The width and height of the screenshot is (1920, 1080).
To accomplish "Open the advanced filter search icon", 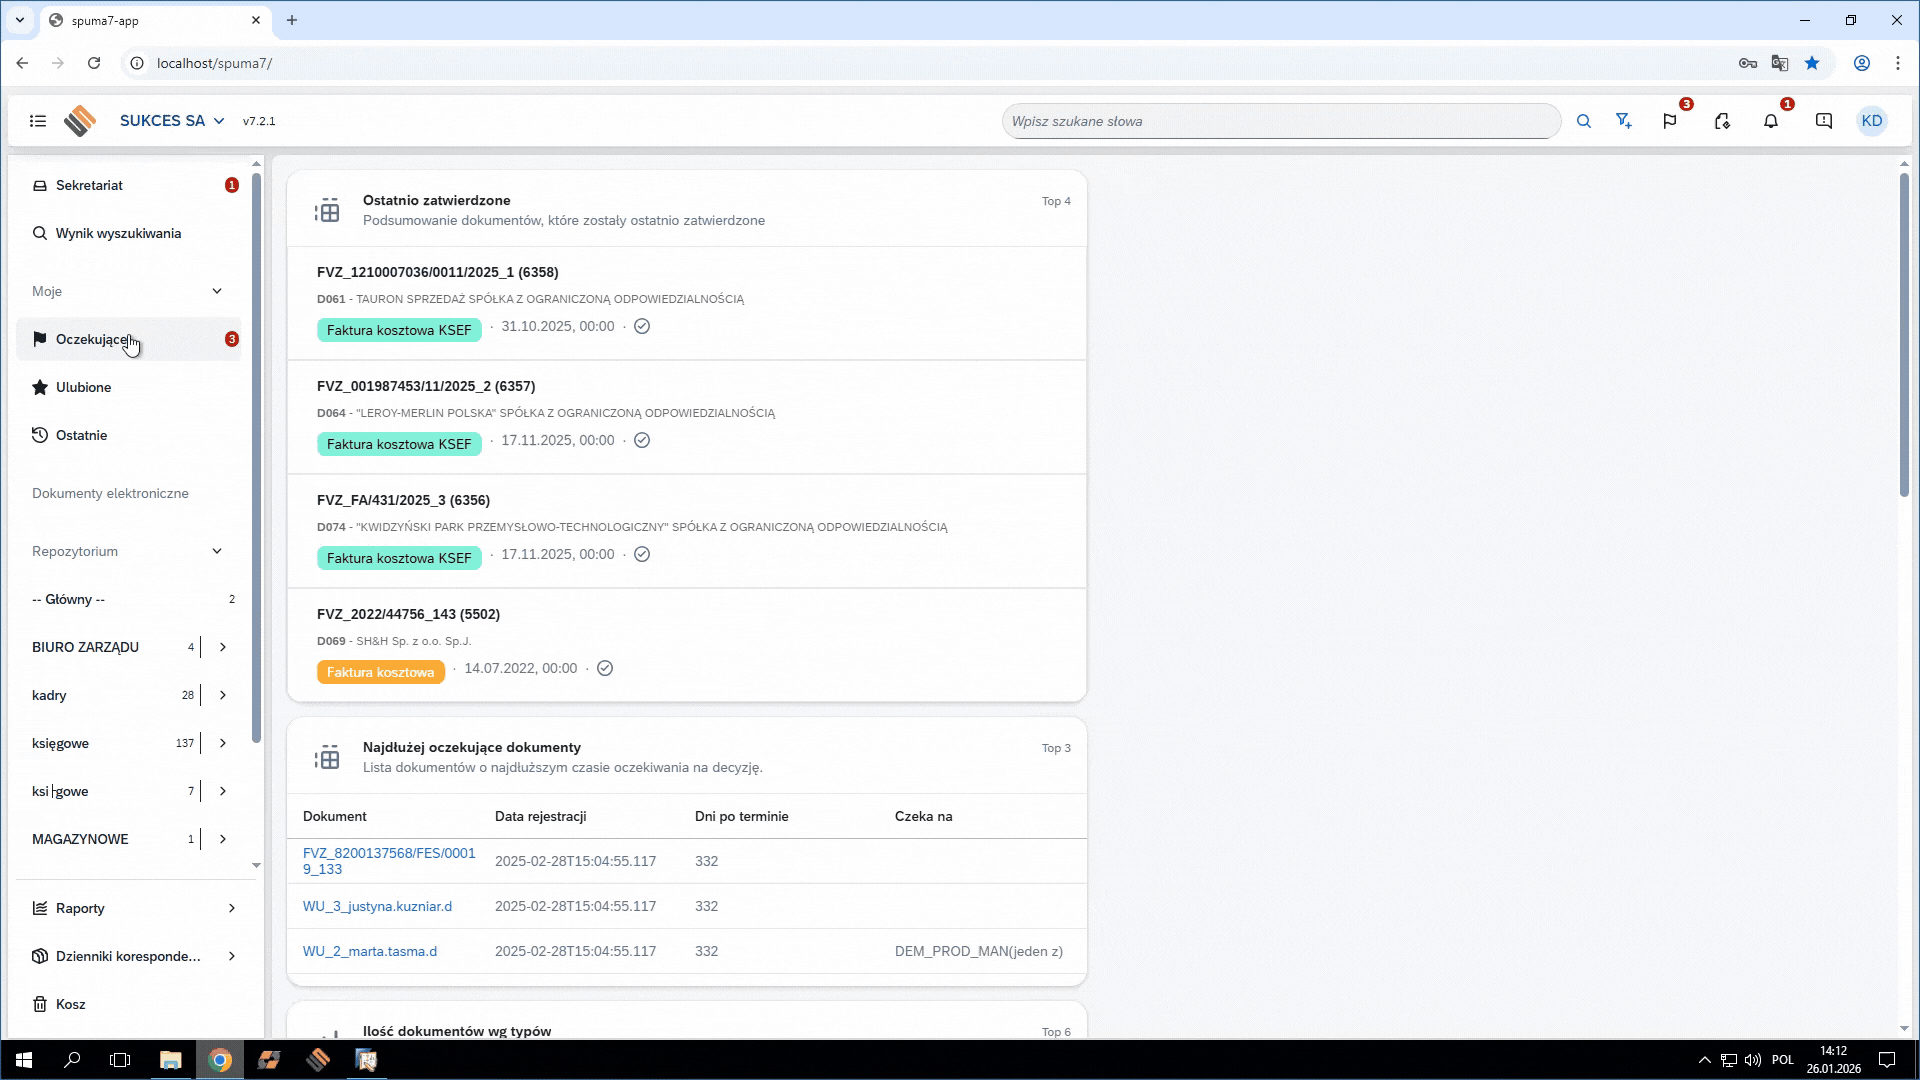I will click(x=1624, y=121).
